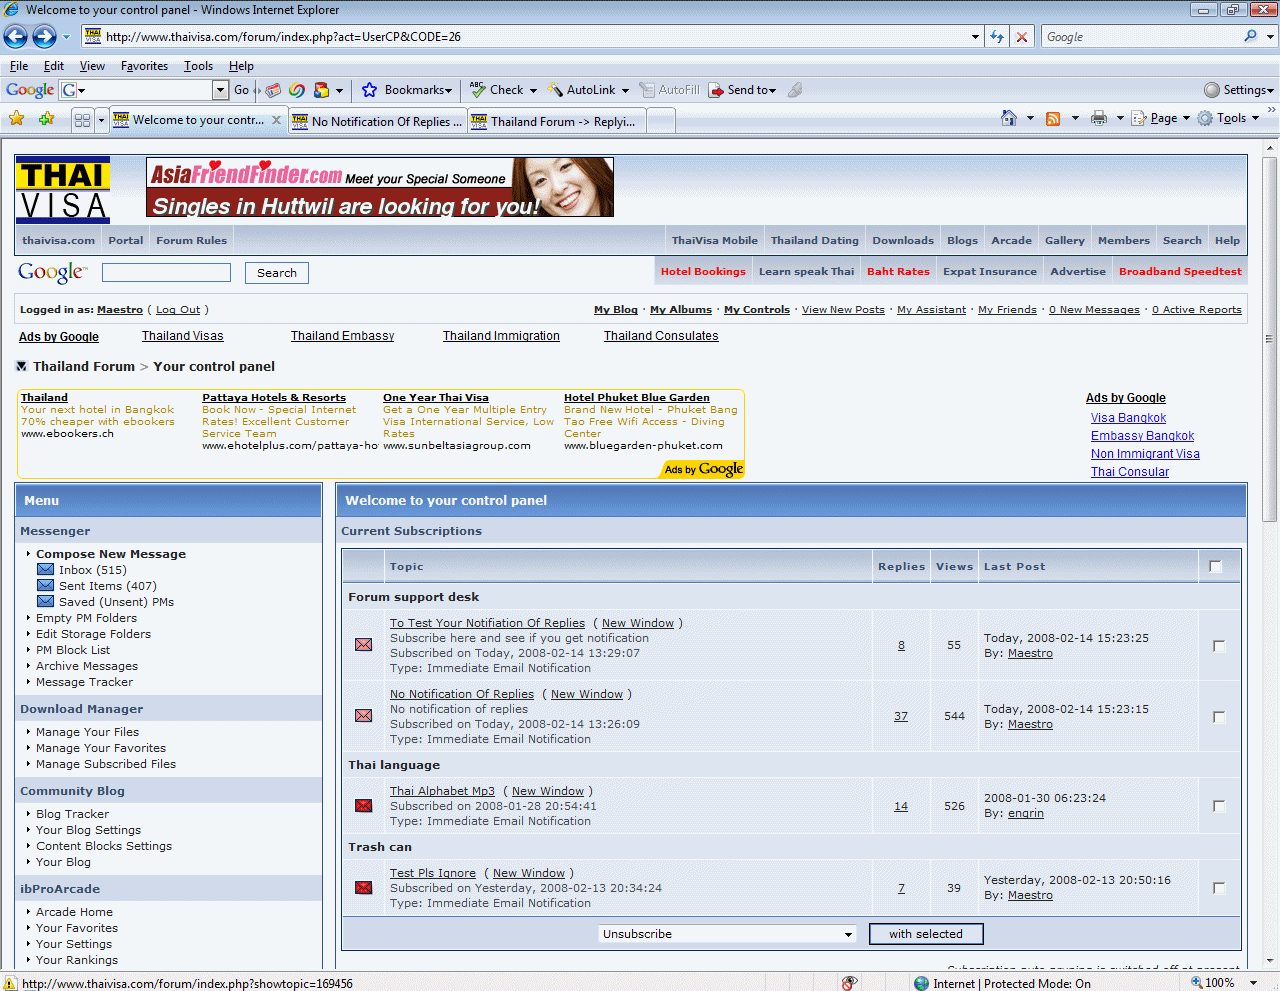Open the Compose New Message link

coord(111,554)
